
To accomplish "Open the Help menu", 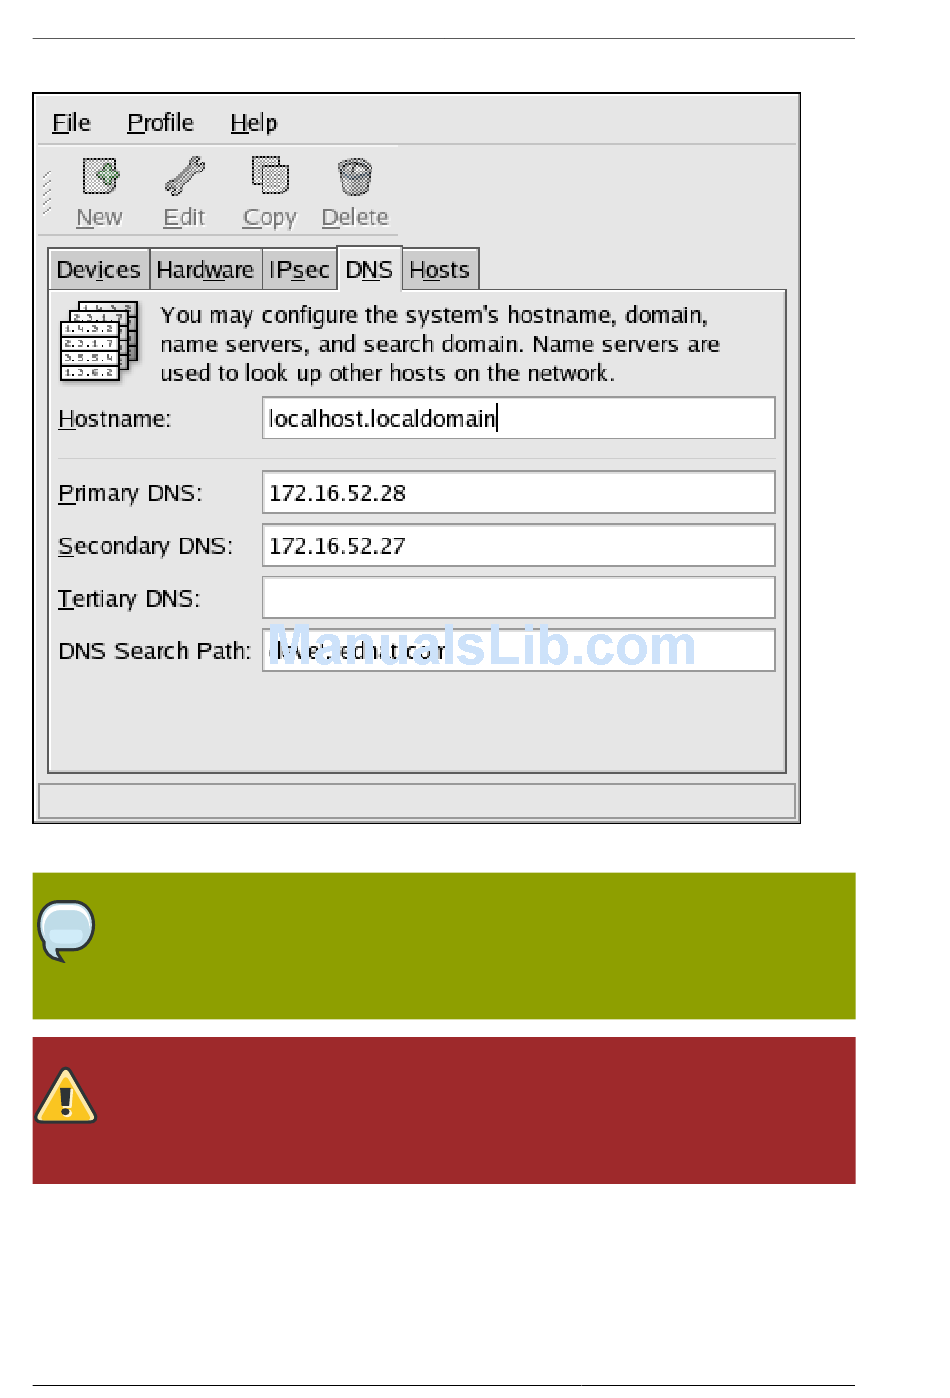I will coord(254,123).
